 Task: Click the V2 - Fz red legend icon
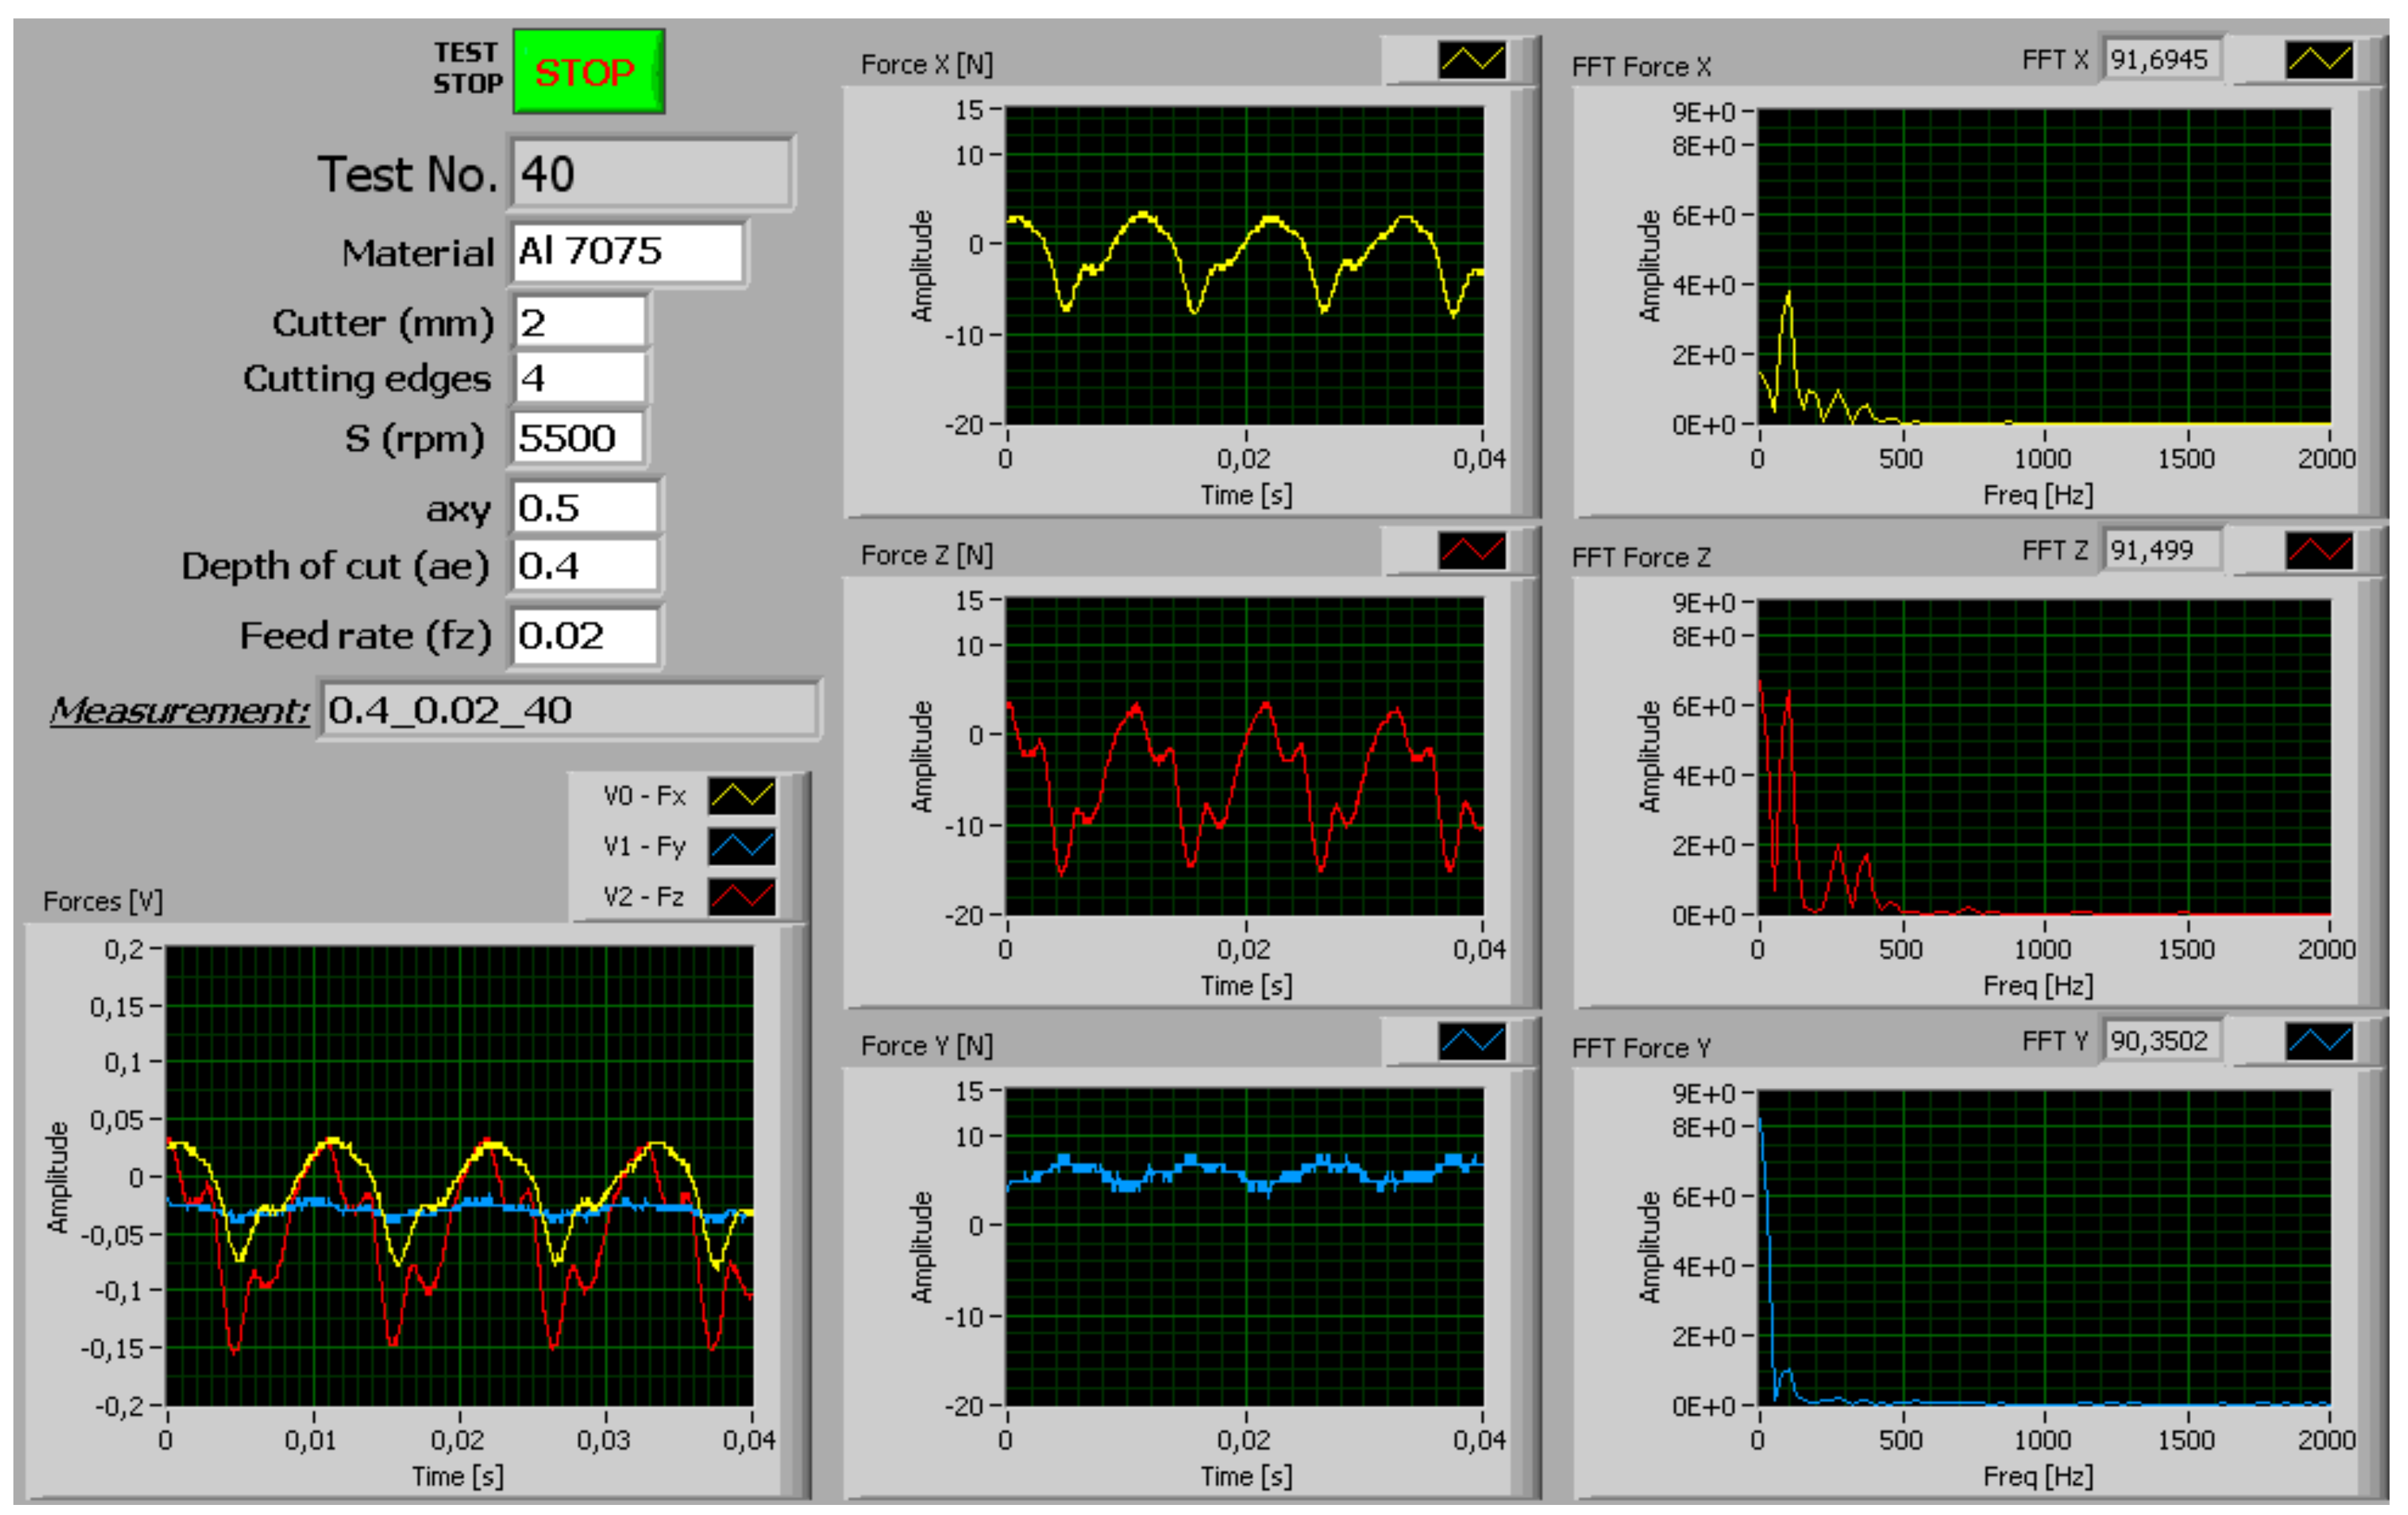741,896
